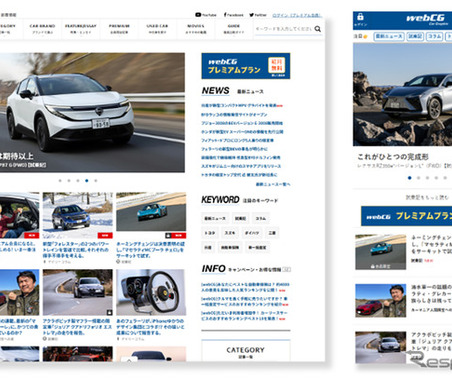Click the CATEGORY box in the sidebar
The width and height of the screenshot is (452, 380).
pyautogui.click(x=246, y=350)
